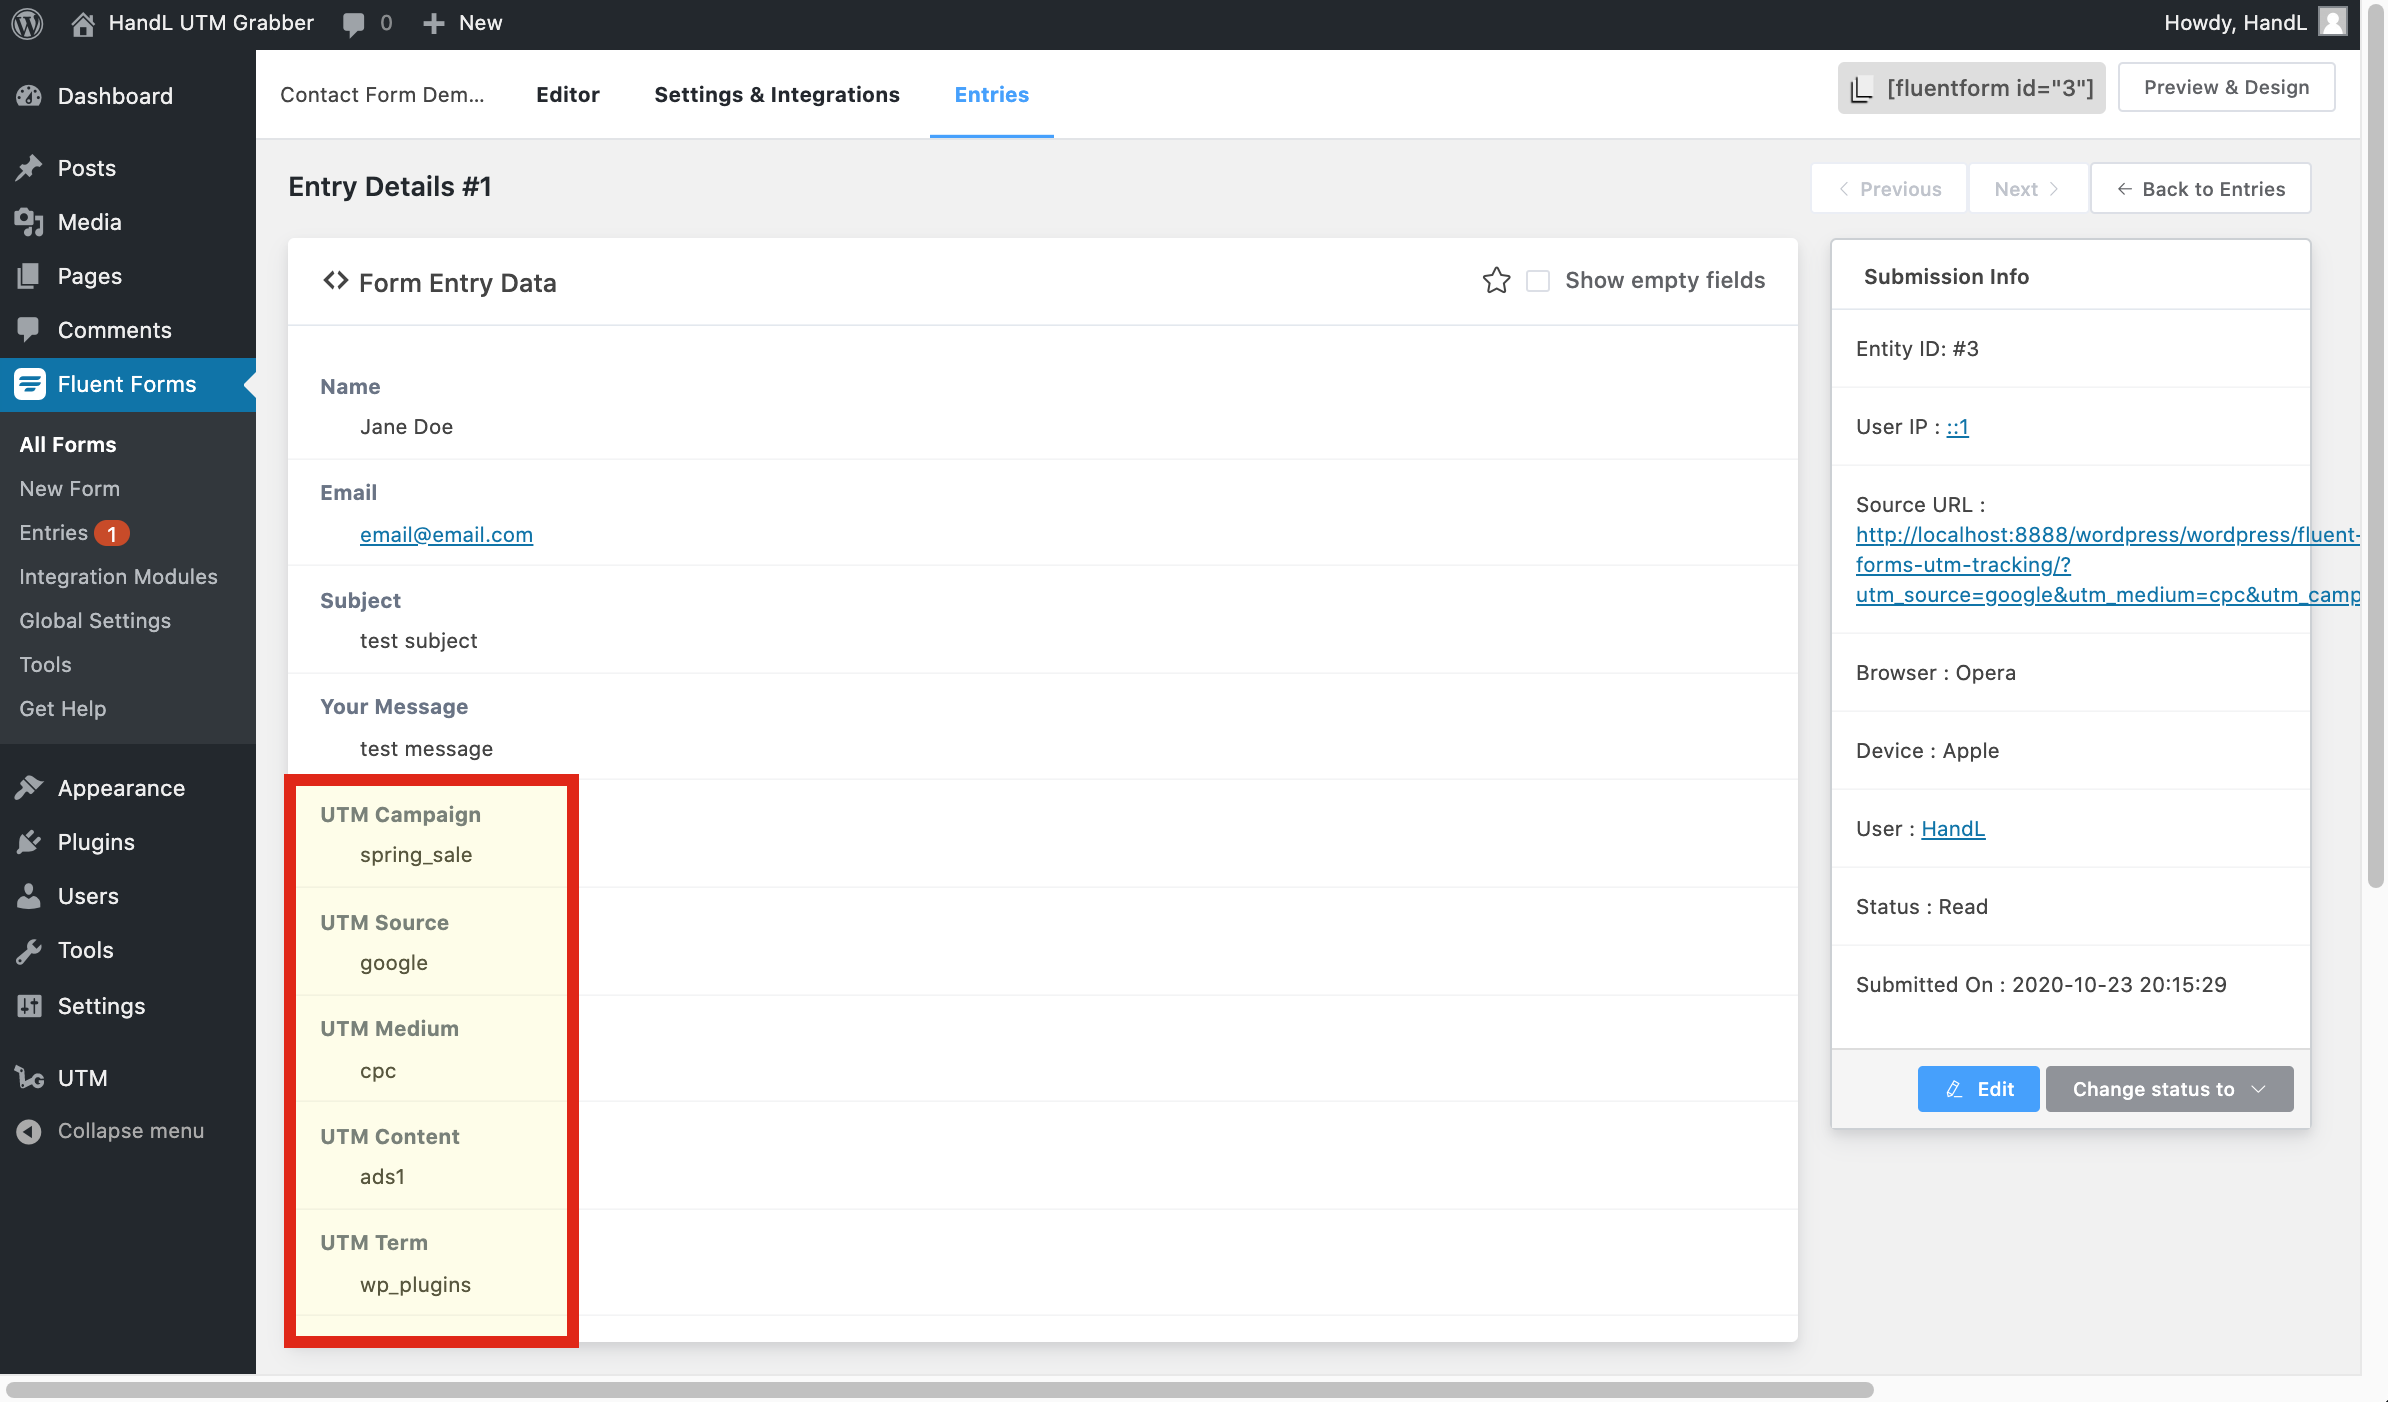Click the WordPress logo icon
2388x1402 pixels.
point(27,23)
